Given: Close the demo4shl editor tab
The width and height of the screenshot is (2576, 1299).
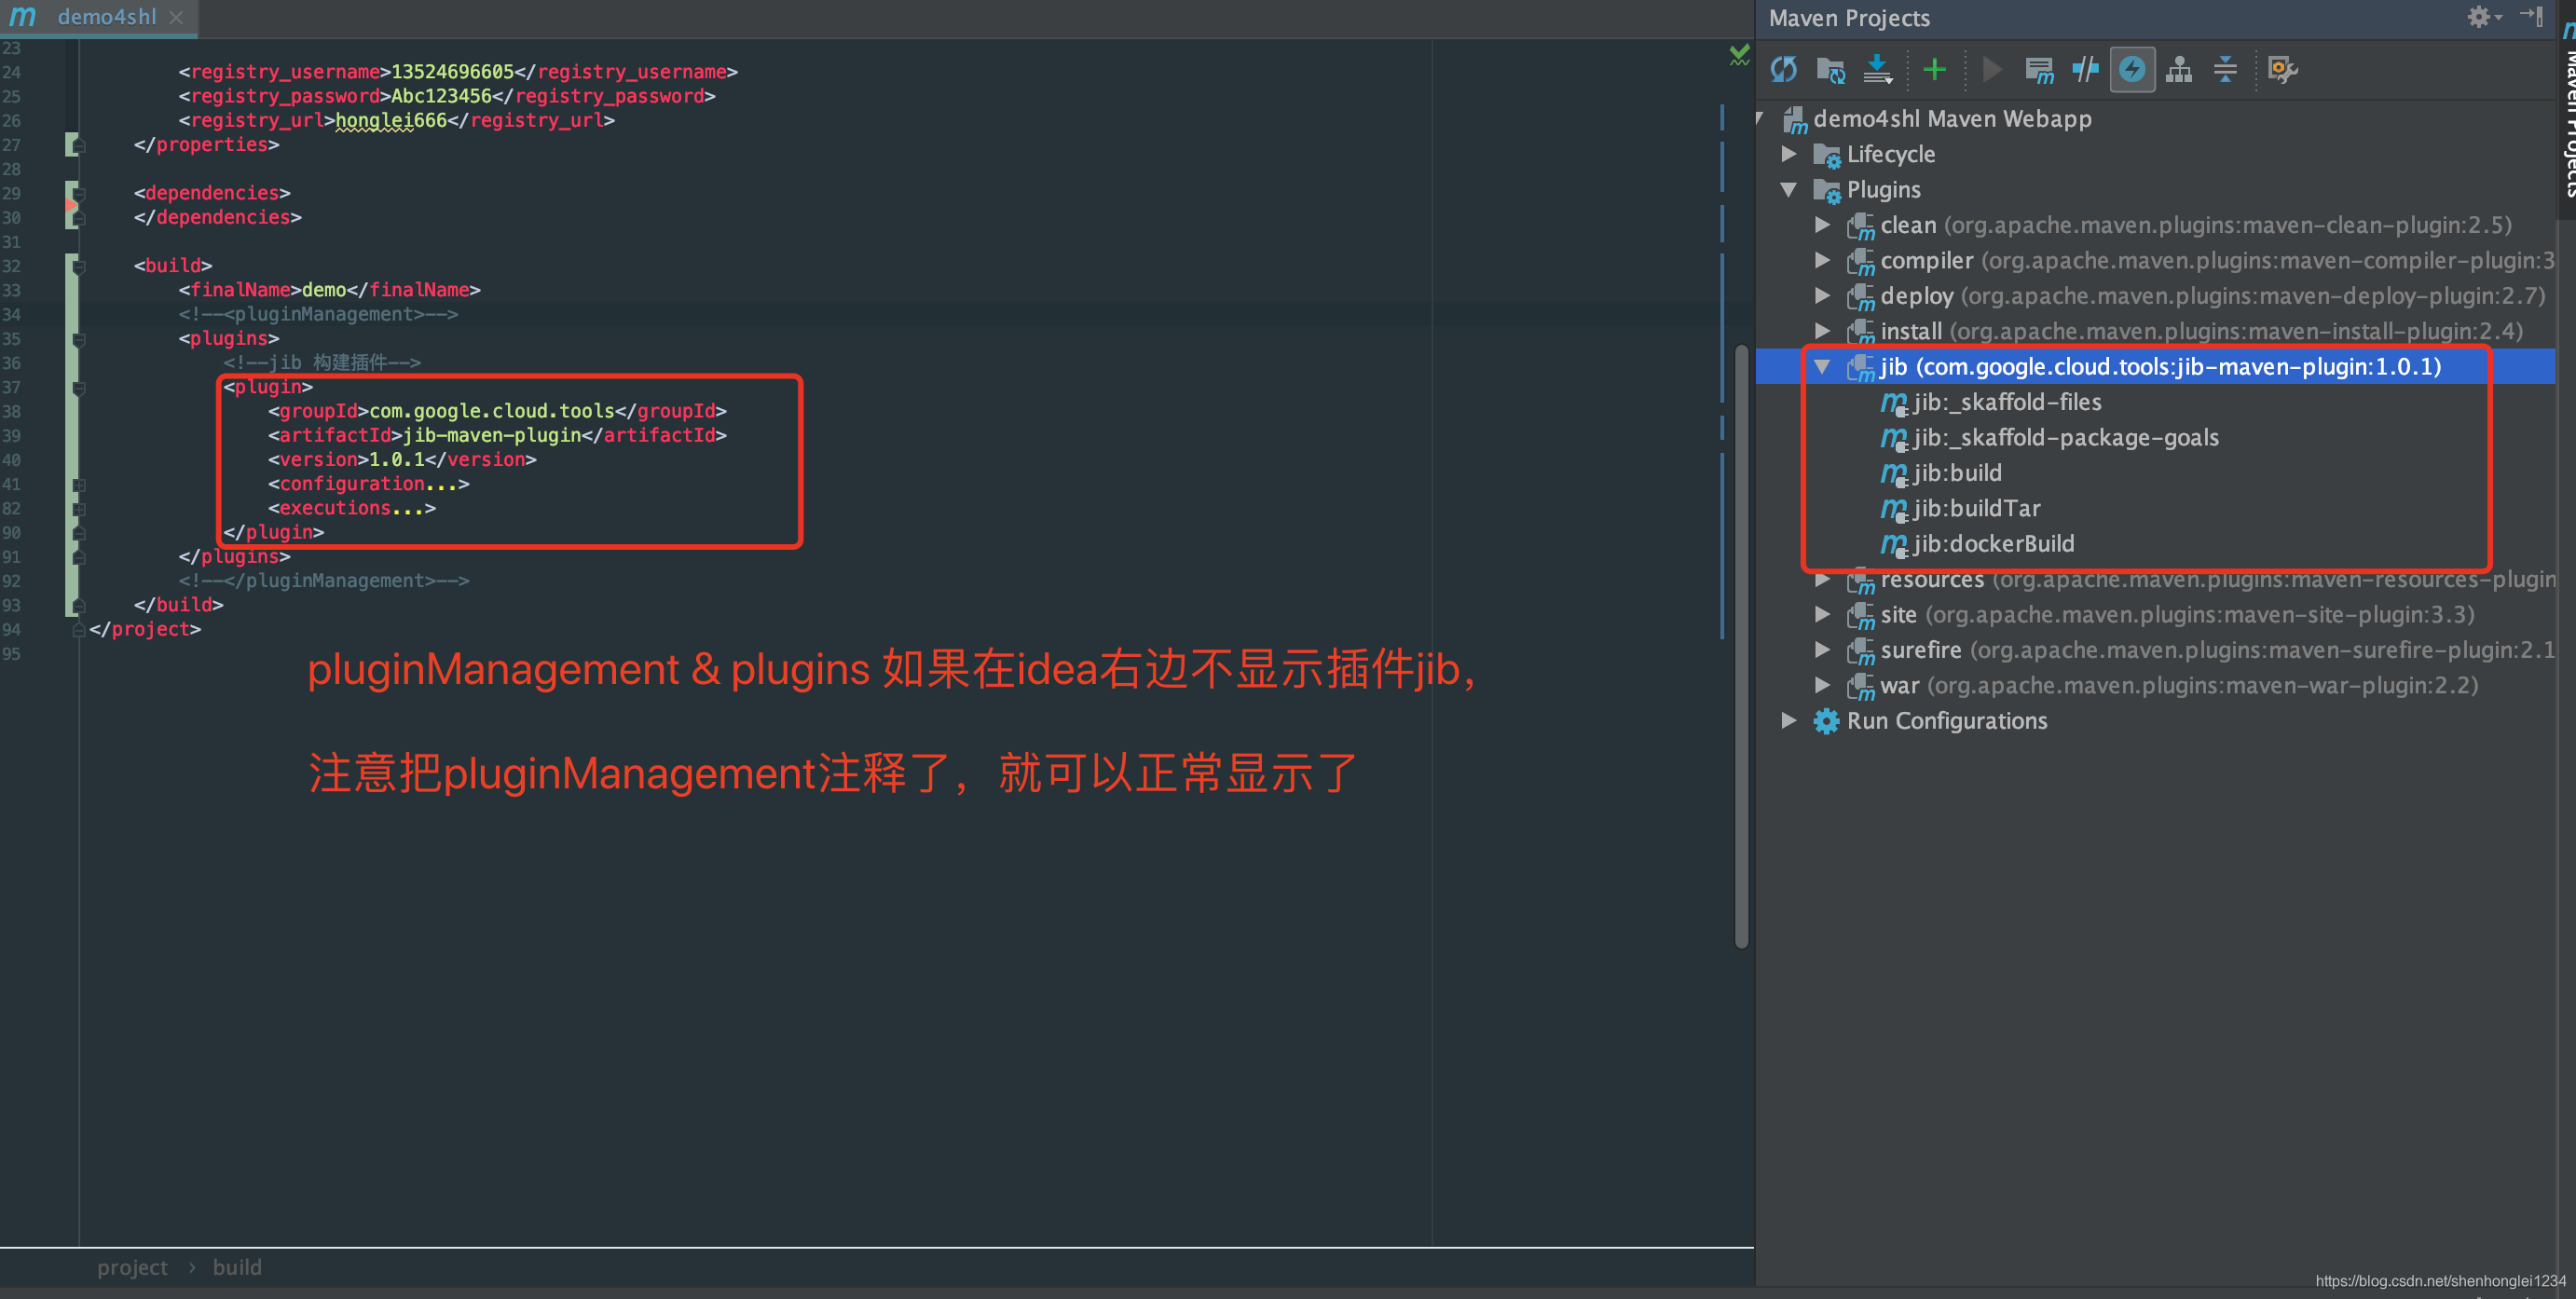Looking at the screenshot, I should pyautogui.click(x=176, y=17).
